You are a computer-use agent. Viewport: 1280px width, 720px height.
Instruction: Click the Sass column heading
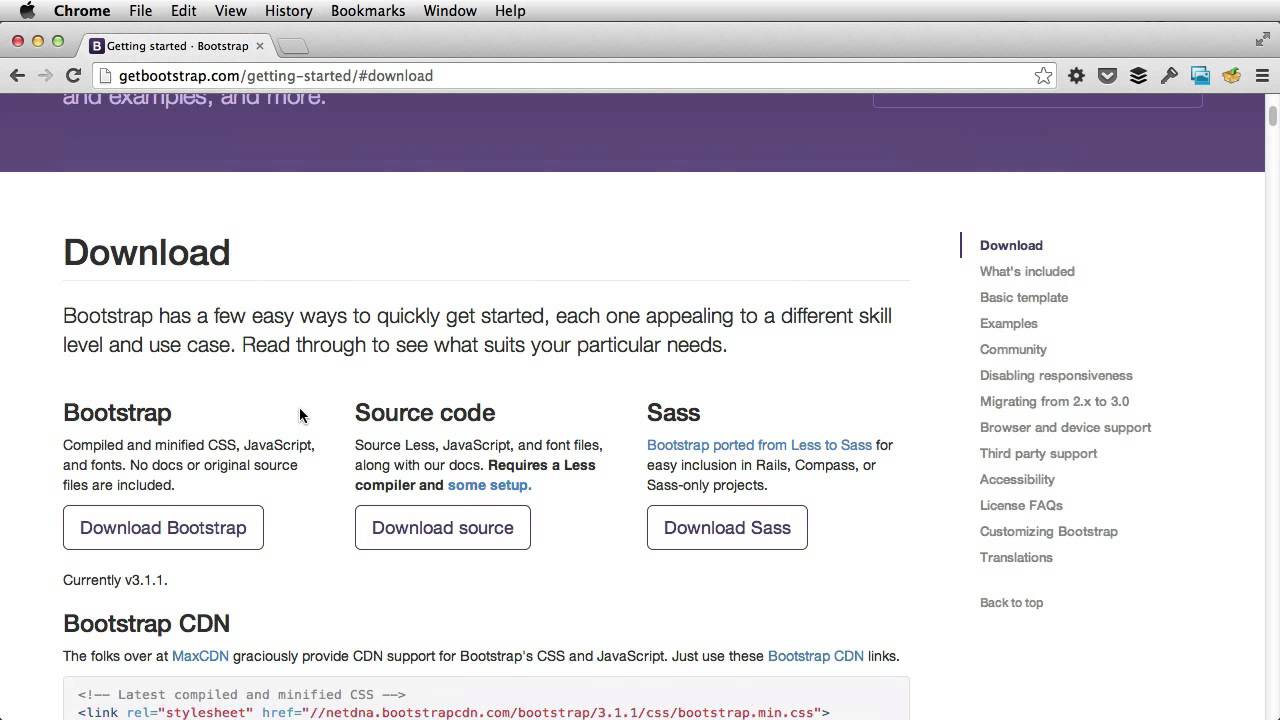click(673, 412)
